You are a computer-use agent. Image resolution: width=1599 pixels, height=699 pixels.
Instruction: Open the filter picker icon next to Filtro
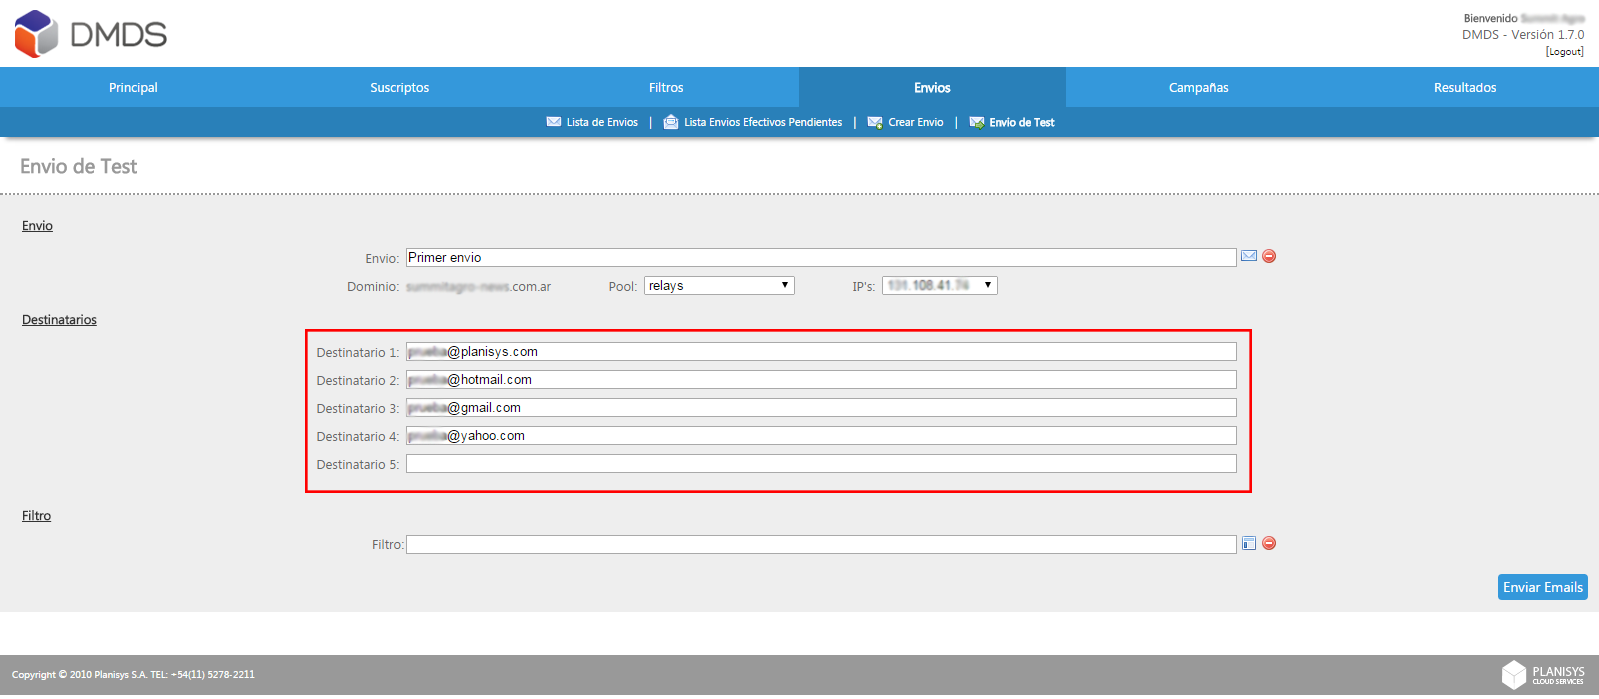point(1249,543)
